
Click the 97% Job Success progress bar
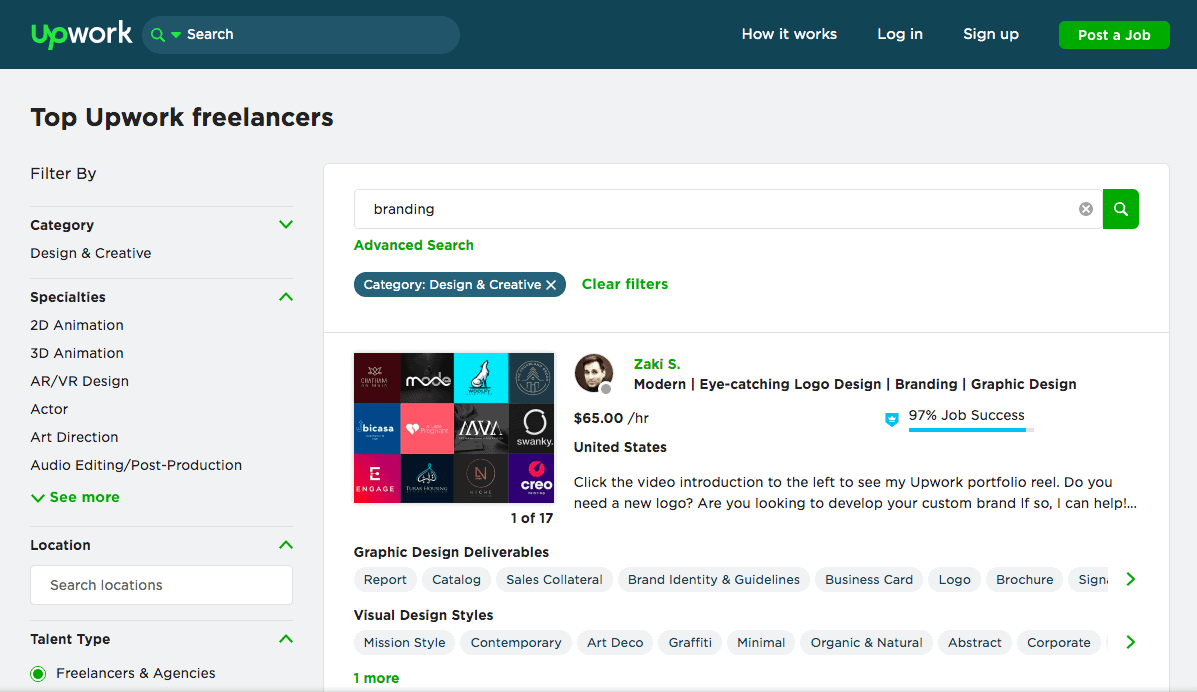(970, 430)
